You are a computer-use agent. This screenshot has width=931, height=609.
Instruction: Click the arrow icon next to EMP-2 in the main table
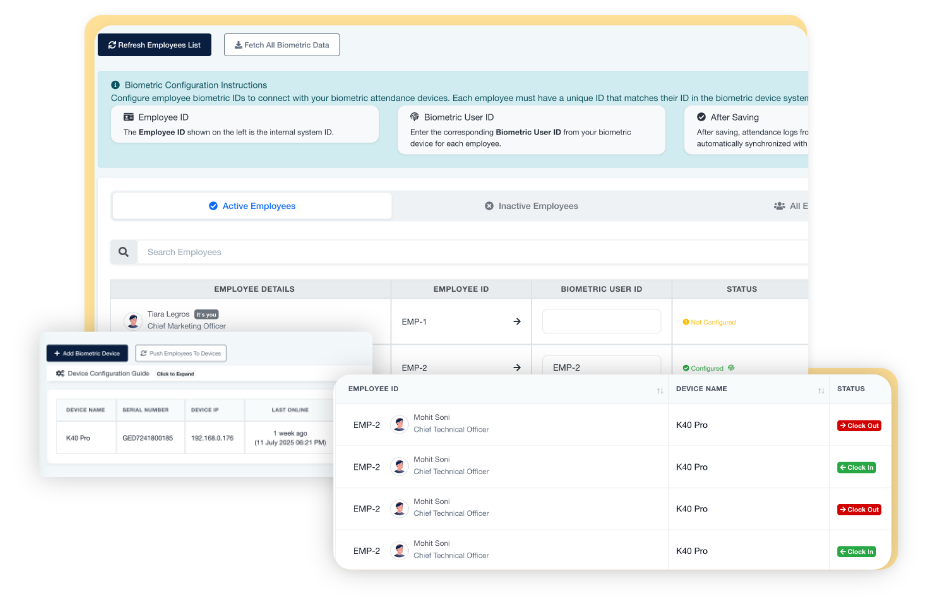[517, 367]
